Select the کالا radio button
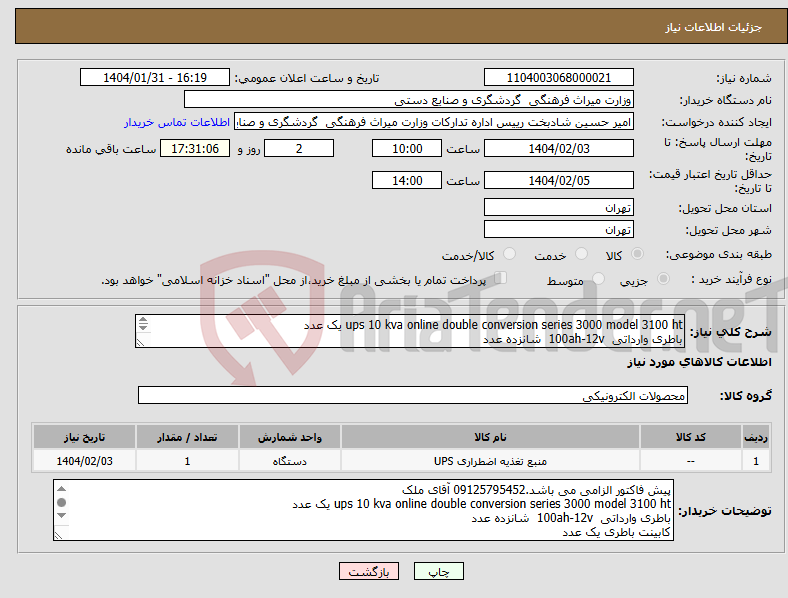 click(637, 254)
